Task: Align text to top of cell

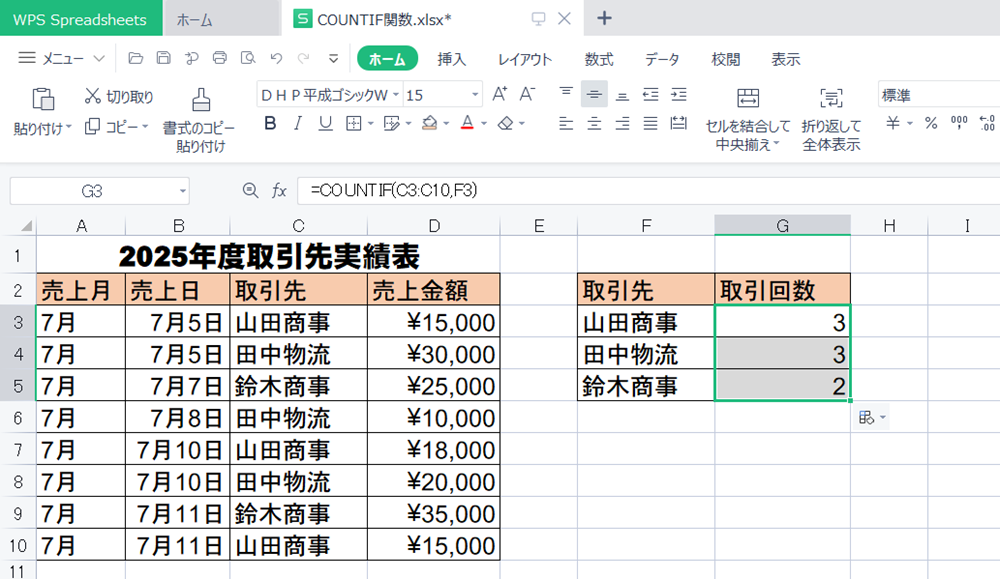Action: pos(566,94)
